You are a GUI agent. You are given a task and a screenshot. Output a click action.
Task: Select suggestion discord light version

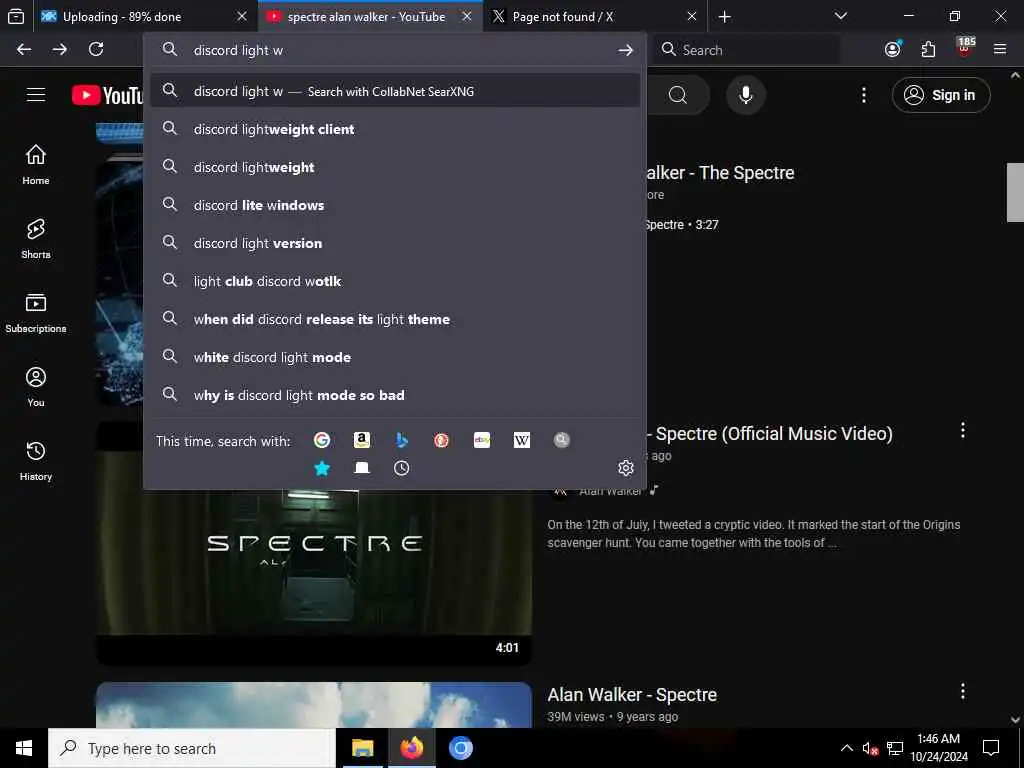395,243
